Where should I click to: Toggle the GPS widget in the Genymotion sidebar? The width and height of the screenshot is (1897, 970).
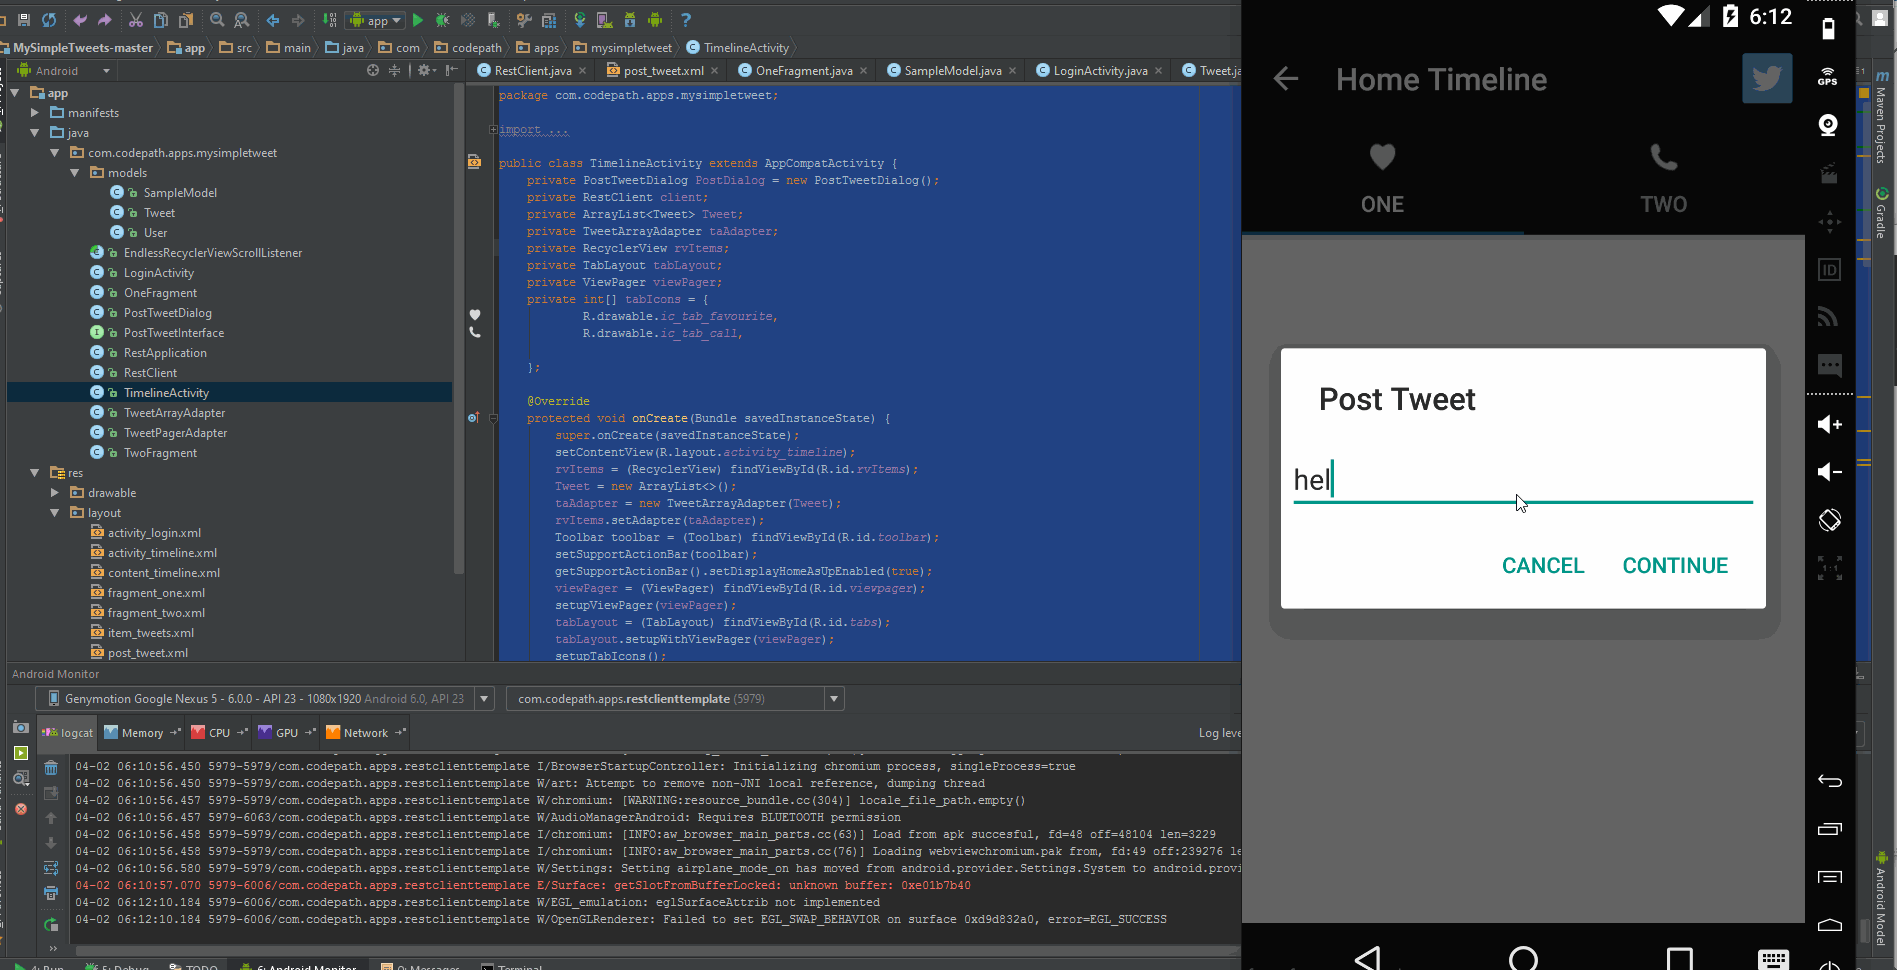point(1827,78)
